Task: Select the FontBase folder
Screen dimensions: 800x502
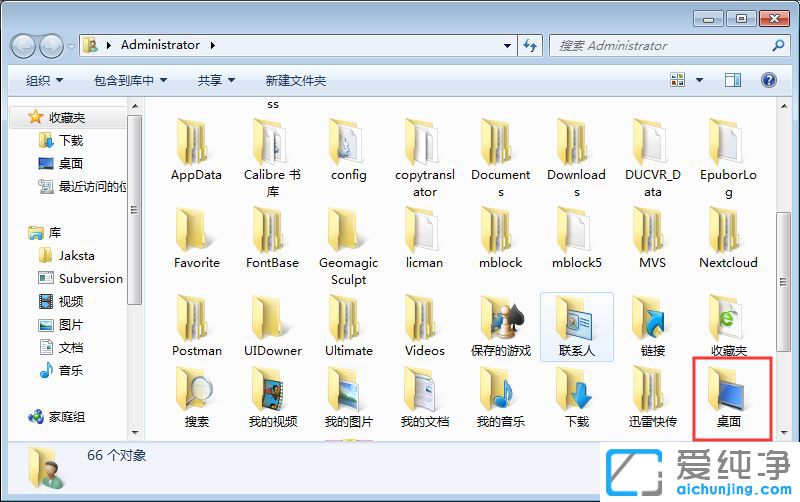Action: [x=272, y=238]
